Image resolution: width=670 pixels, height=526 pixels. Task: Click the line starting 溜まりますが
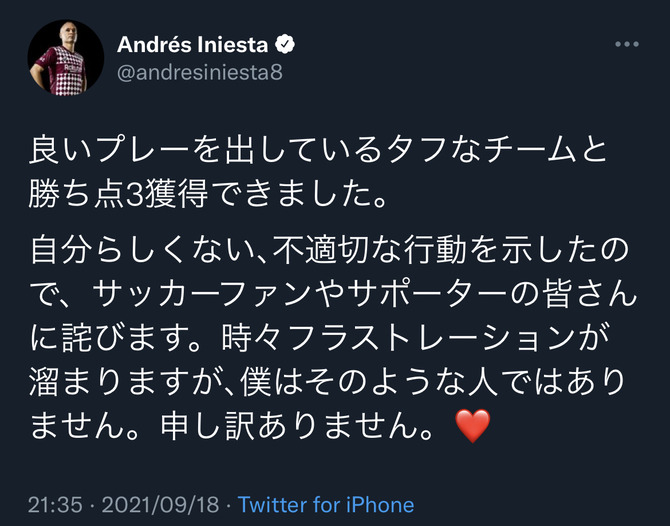point(327,382)
